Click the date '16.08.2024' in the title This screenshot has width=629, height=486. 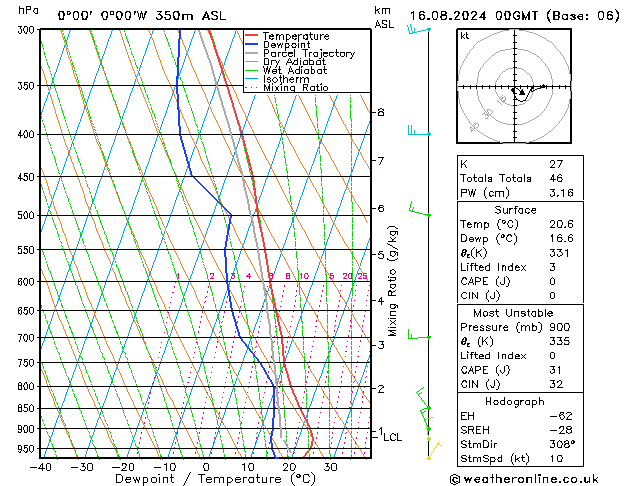click(x=448, y=16)
